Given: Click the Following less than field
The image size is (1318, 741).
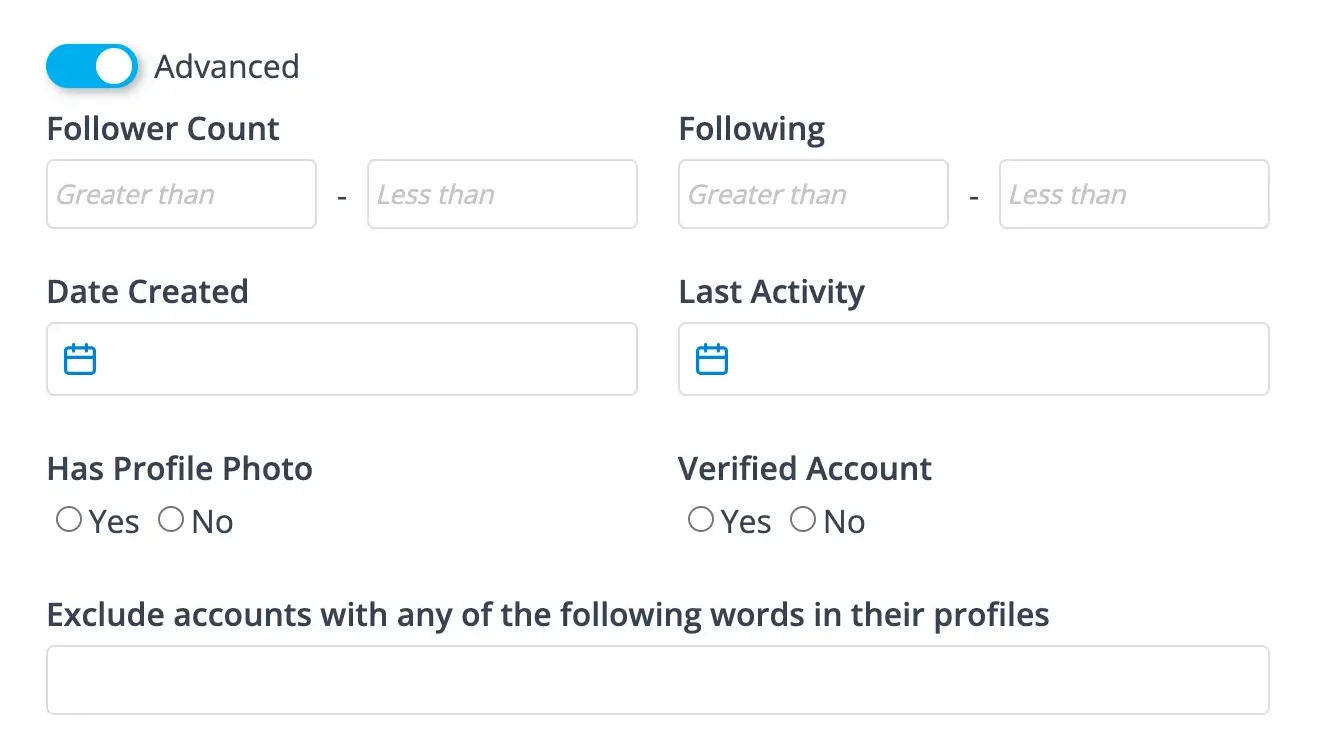Looking at the screenshot, I should coord(1134,194).
